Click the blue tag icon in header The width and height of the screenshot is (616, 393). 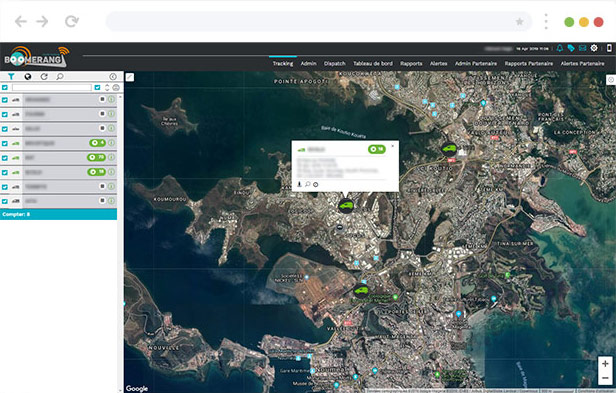[x=571, y=48]
